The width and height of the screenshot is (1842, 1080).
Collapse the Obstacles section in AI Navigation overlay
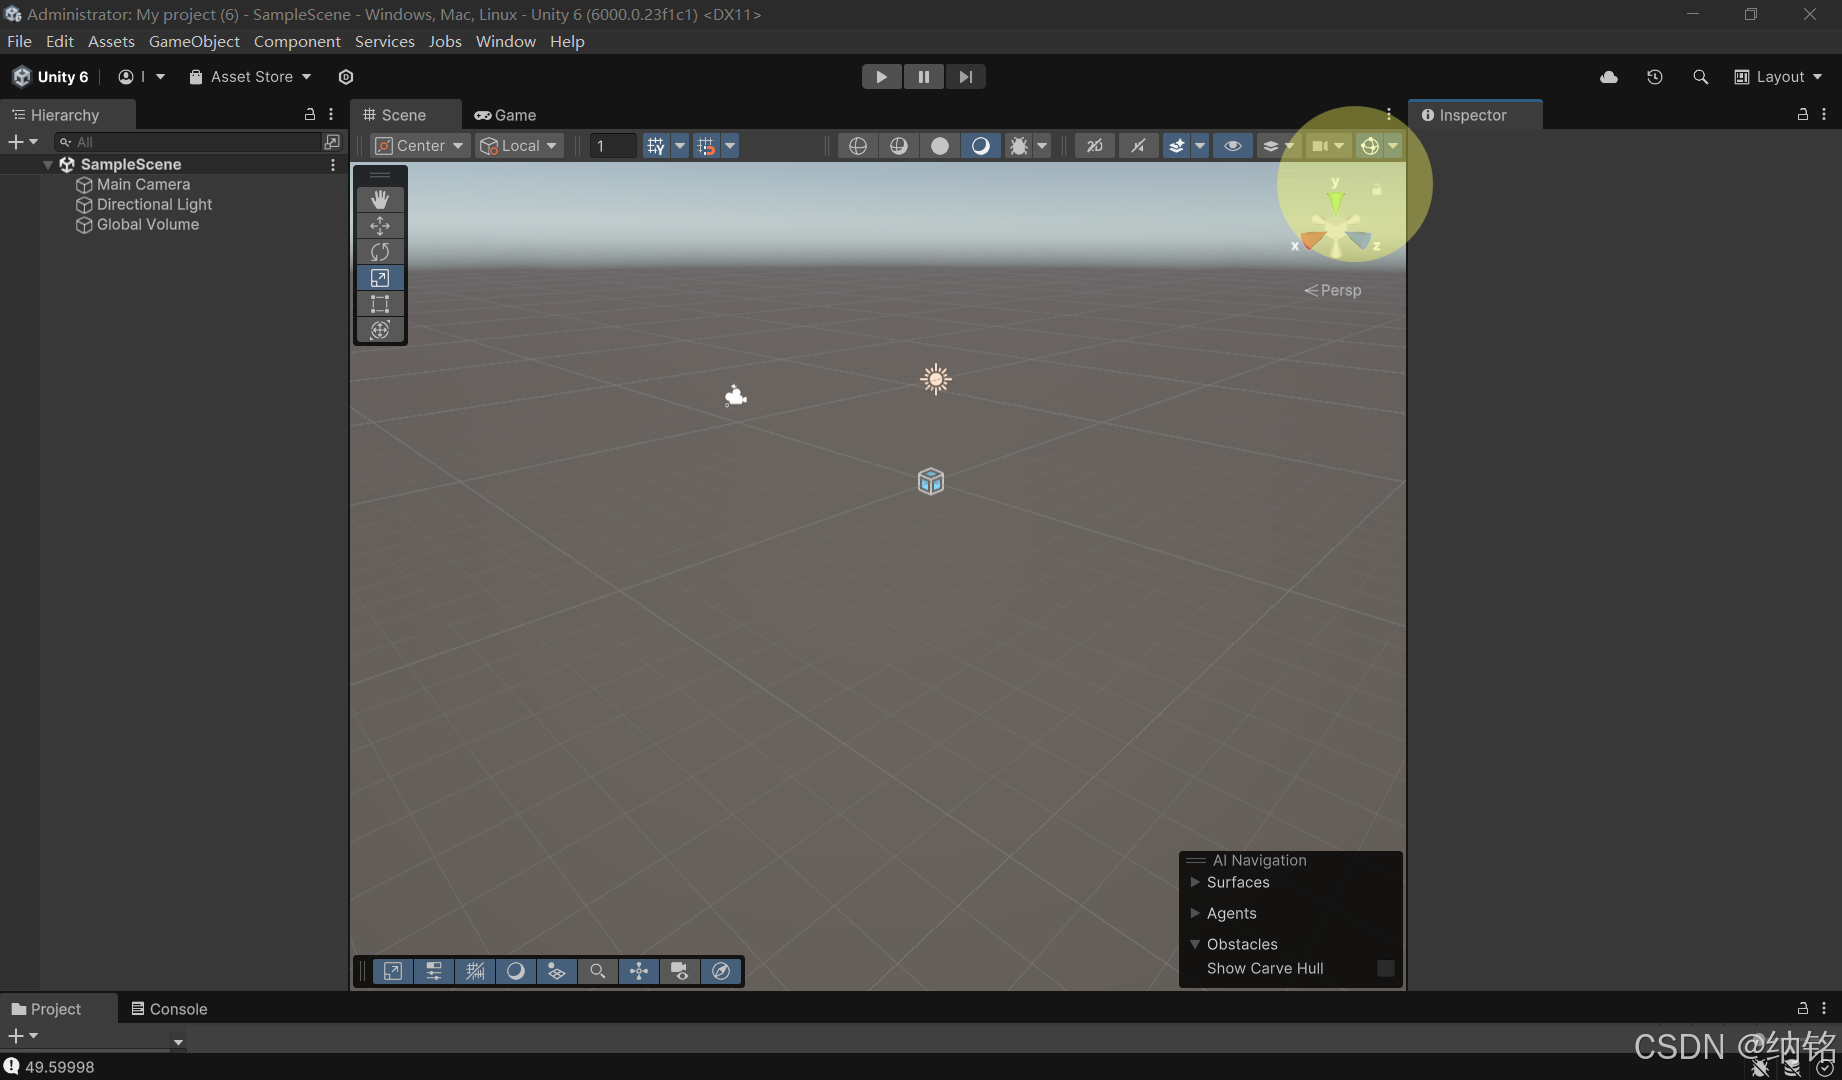click(1194, 943)
